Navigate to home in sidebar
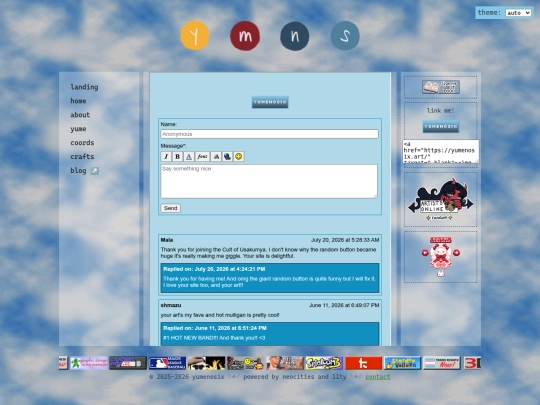 [78, 101]
